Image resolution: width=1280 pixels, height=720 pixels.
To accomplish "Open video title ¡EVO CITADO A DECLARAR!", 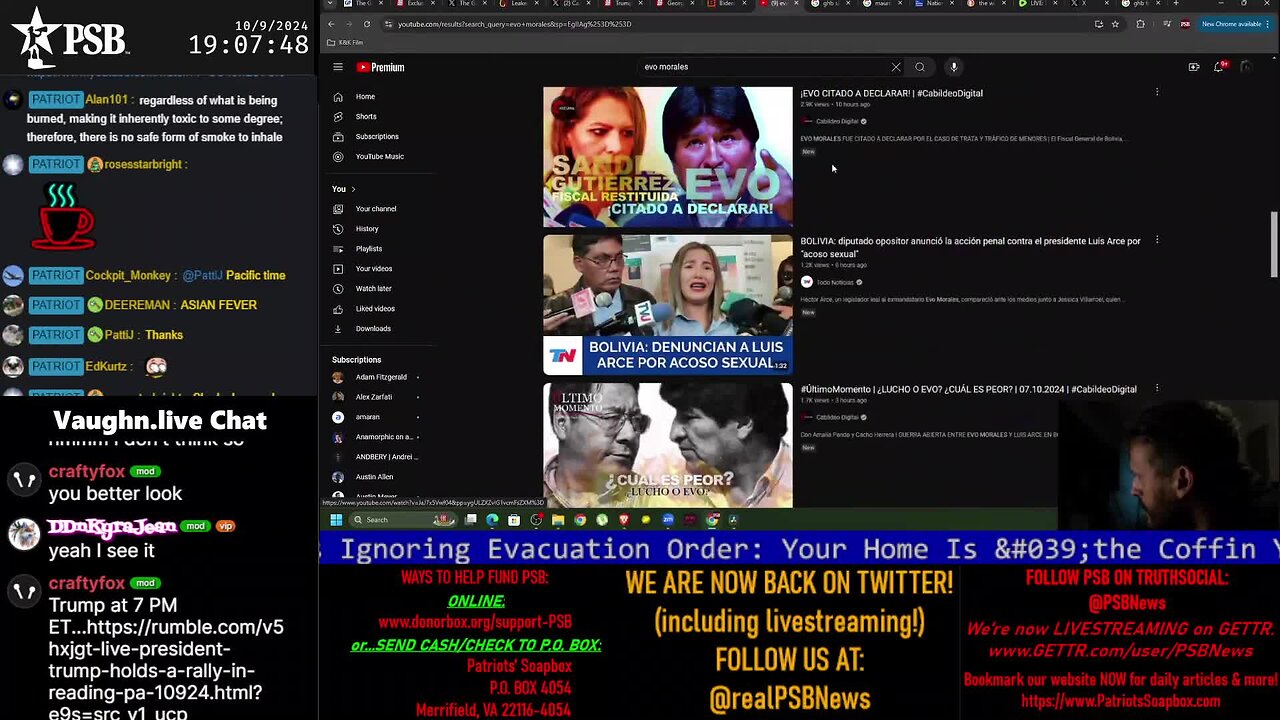I will point(891,93).
